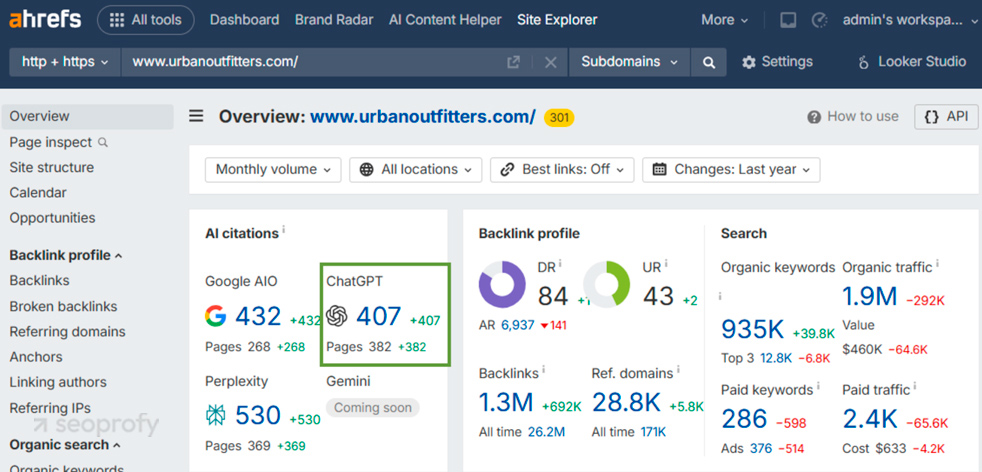Open URL in new tab icon
The width and height of the screenshot is (982, 472).
tap(514, 62)
